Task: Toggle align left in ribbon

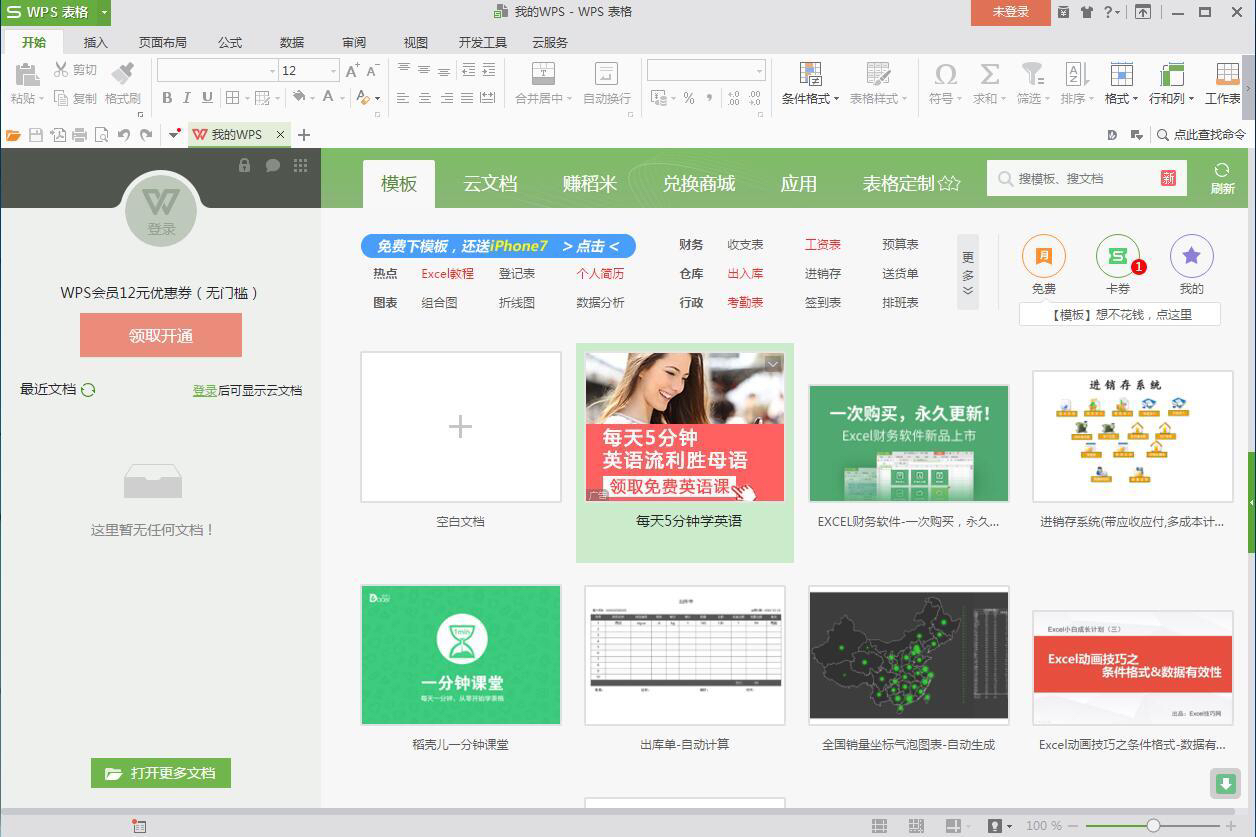Action: click(403, 98)
